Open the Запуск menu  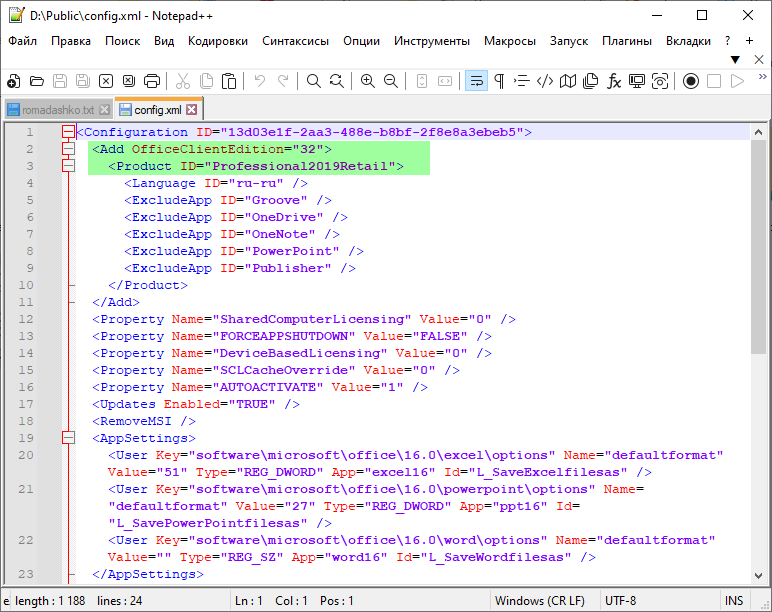[569, 41]
